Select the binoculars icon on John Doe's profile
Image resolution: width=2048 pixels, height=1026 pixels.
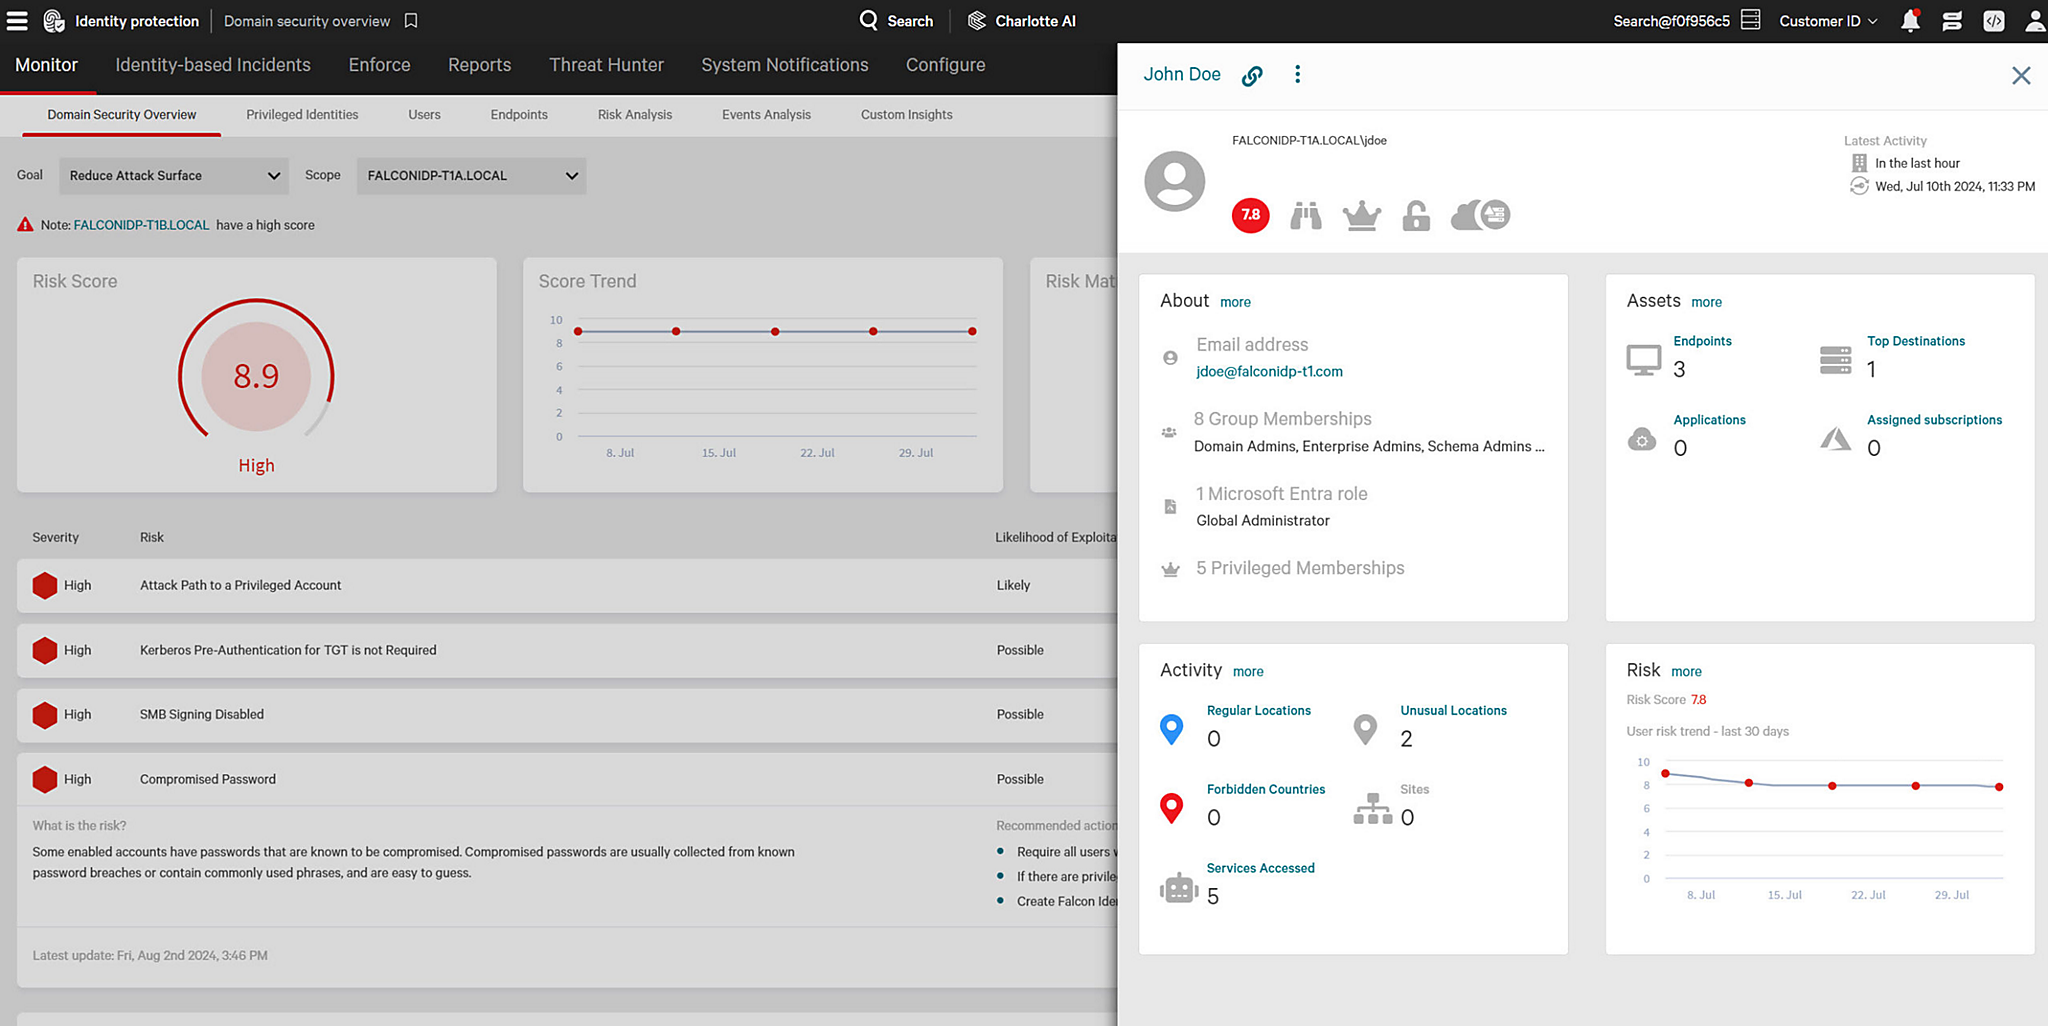(x=1306, y=215)
